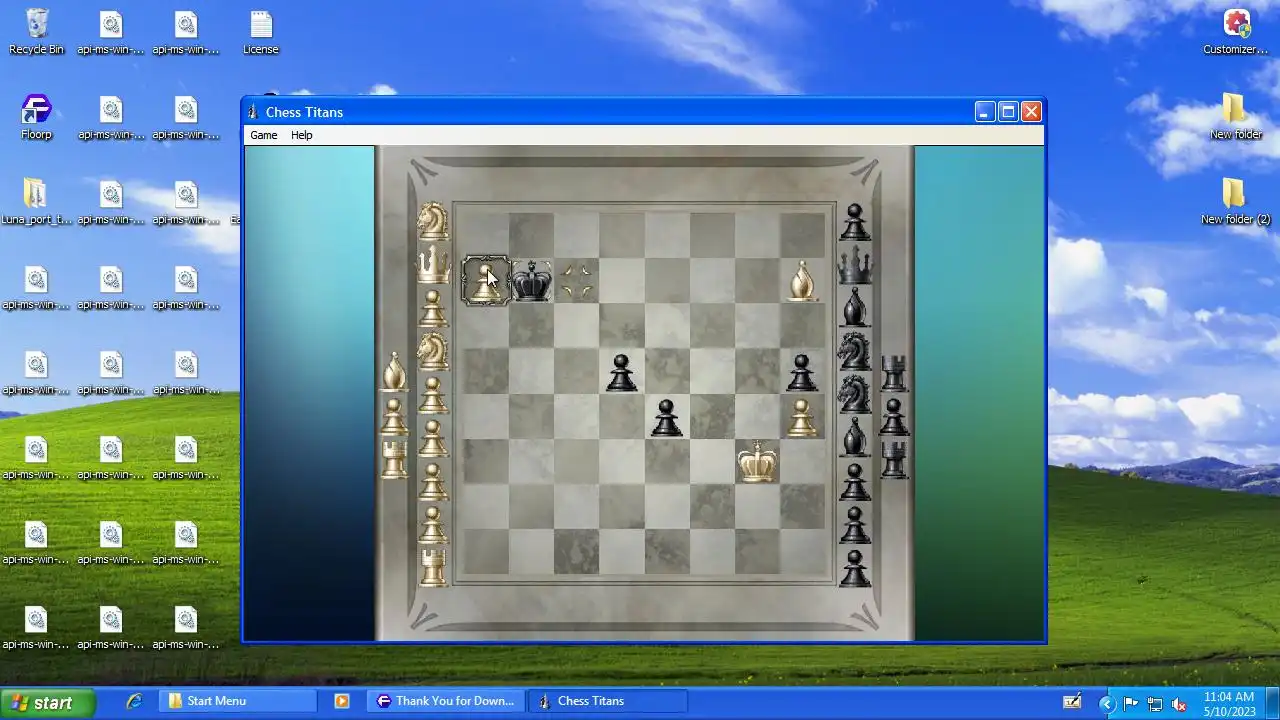The height and width of the screenshot is (720, 1280).
Task: Click the black pawn on d5
Action: coord(622,372)
